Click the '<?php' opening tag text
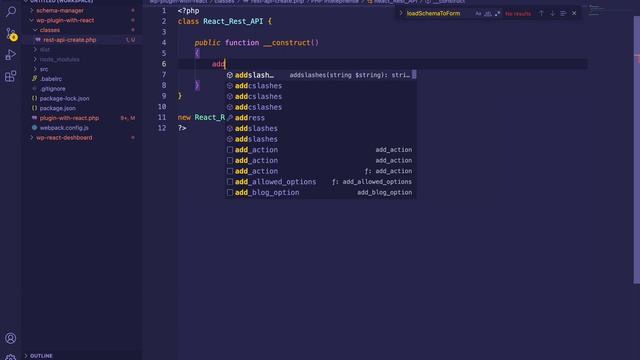The width and height of the screenshot is (640, 360). pos(189,11)
